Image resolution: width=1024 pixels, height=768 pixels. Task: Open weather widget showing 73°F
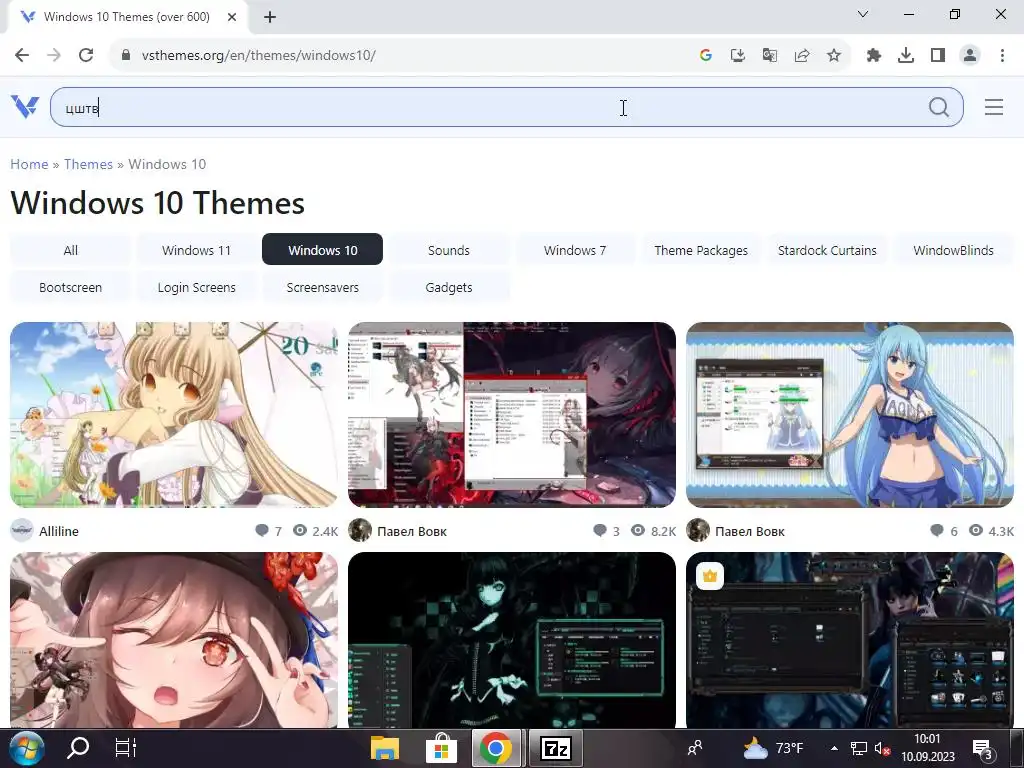pos(773,748)
